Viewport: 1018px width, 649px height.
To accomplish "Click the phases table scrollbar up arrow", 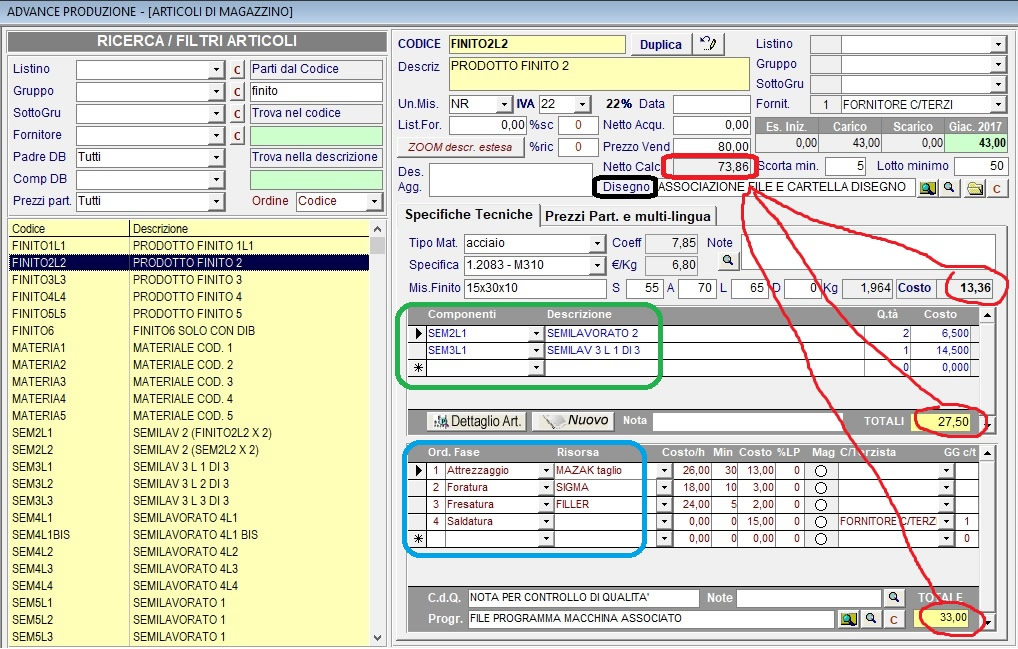I will pos(986,452).
